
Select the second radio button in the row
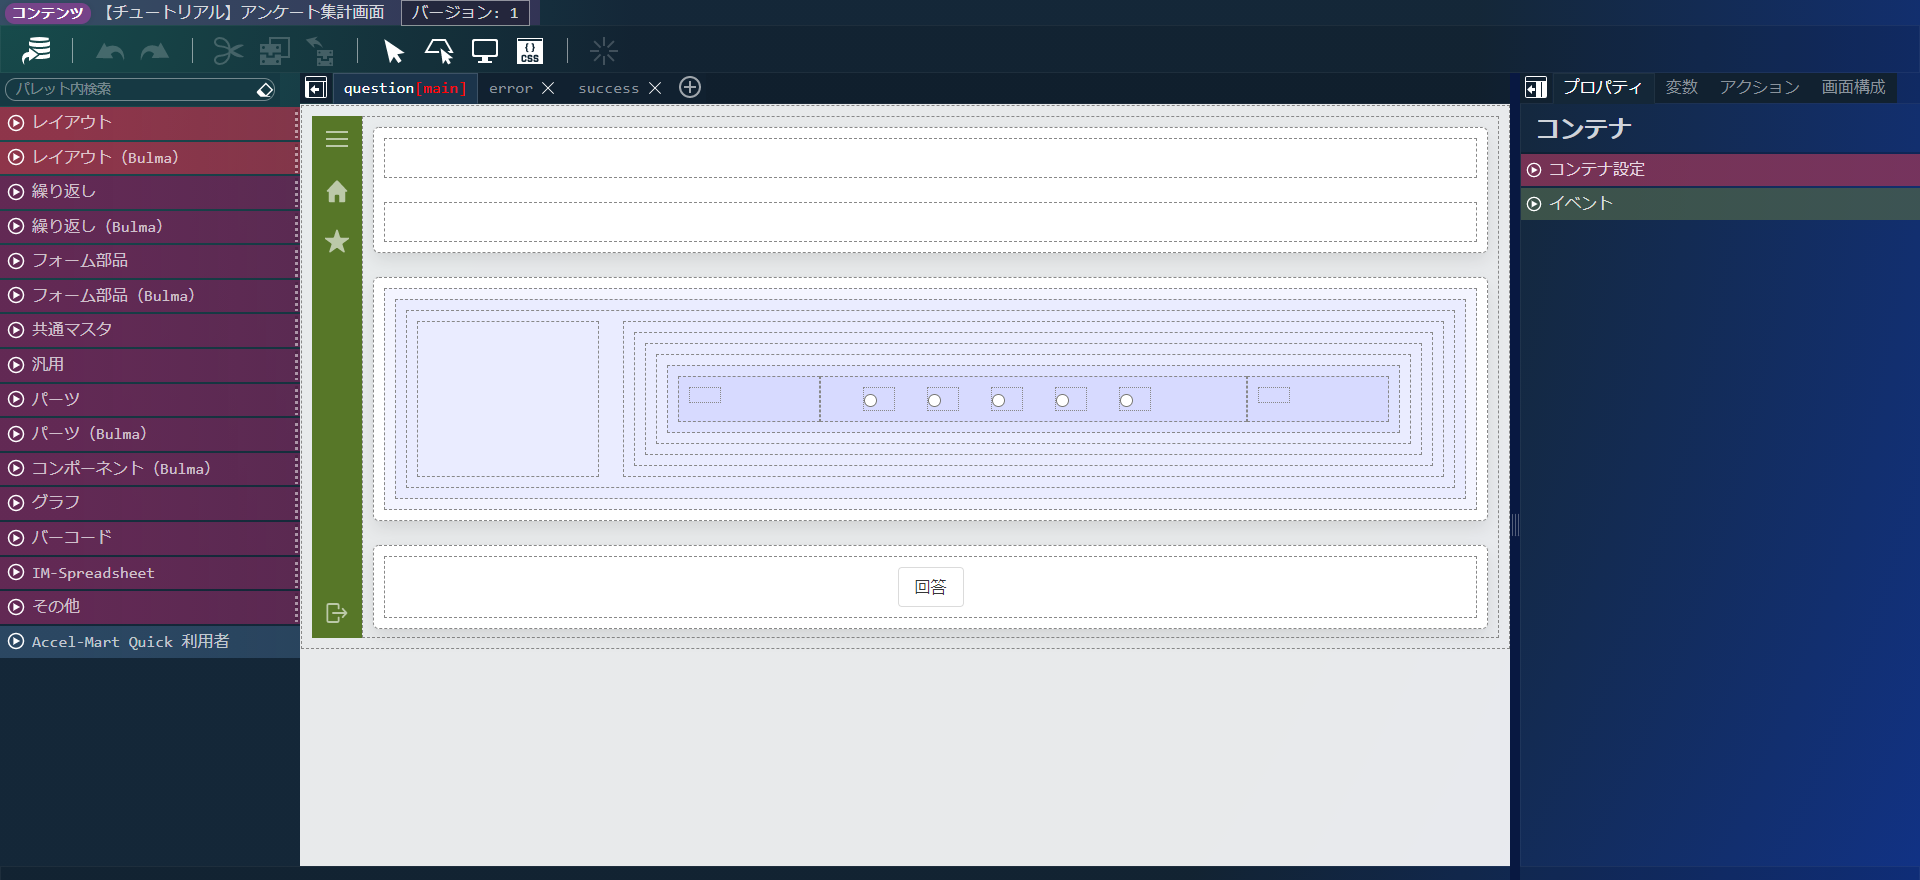[x=935, y=400]
